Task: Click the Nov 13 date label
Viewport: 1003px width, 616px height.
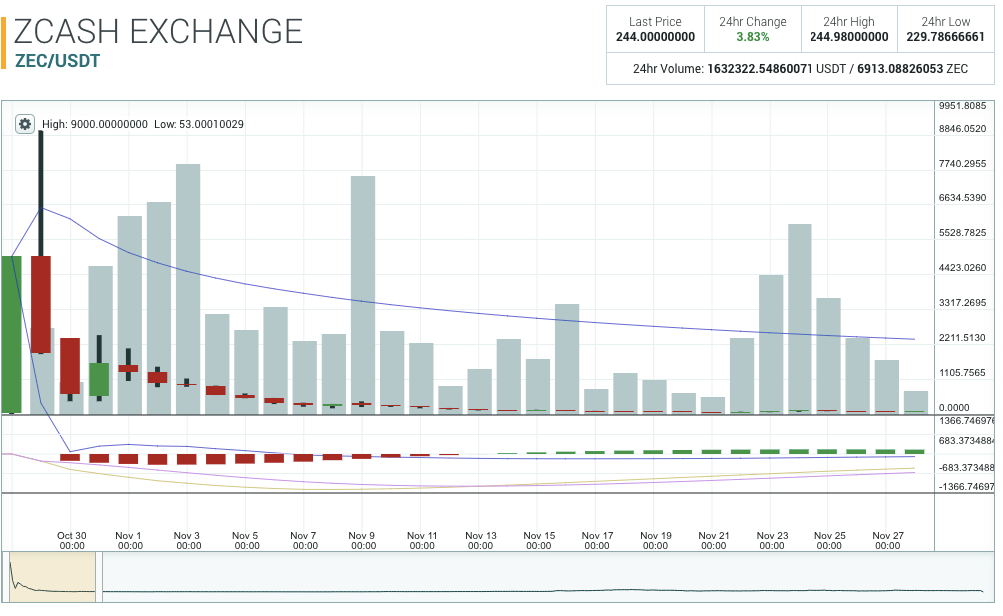Action: [480, 541]
